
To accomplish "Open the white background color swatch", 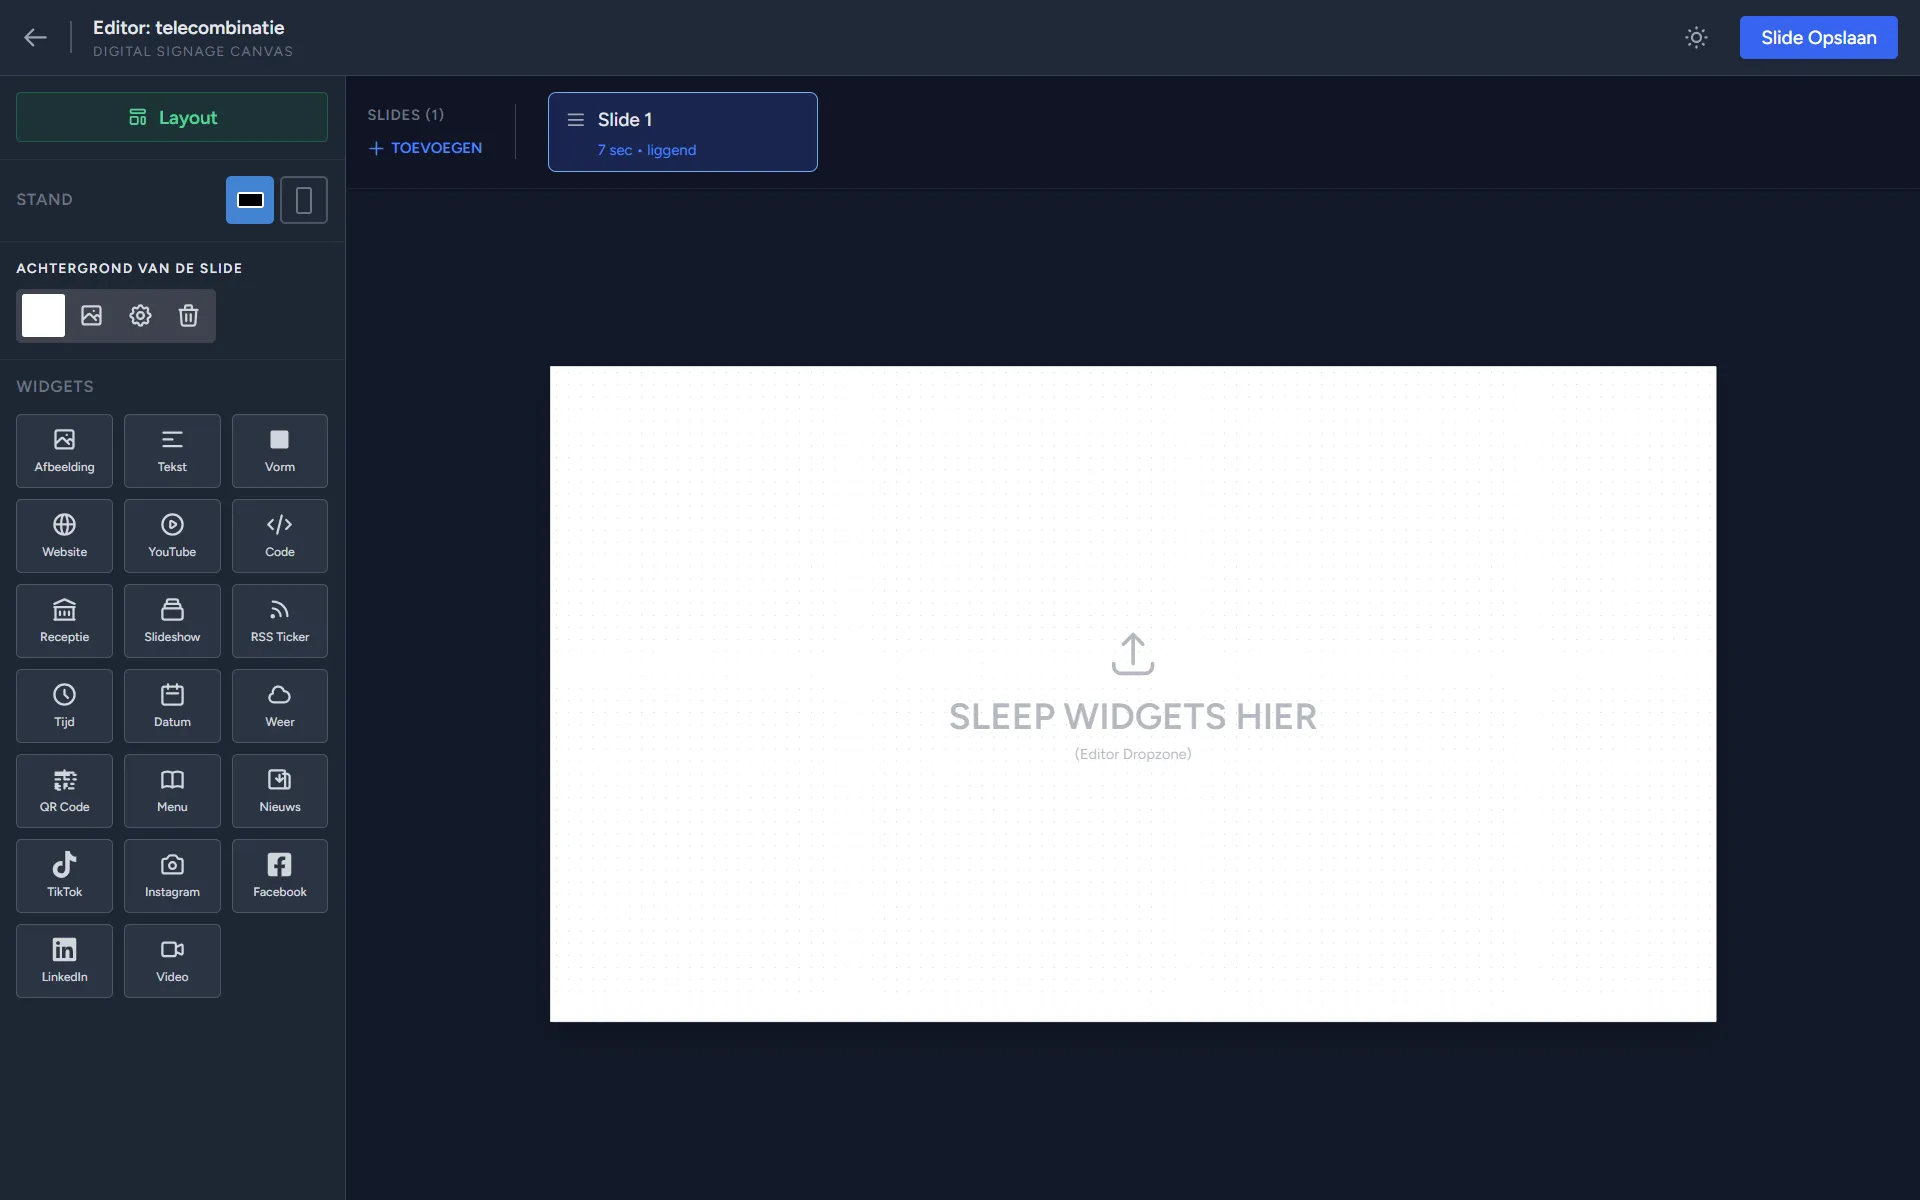I will [x=43, y=316].
